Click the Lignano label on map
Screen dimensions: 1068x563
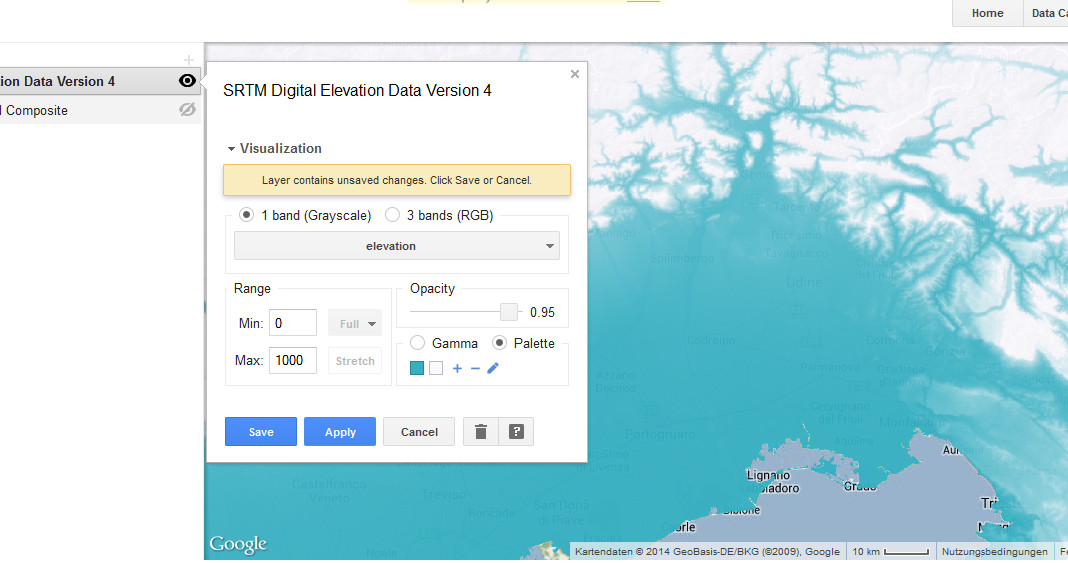768,475
